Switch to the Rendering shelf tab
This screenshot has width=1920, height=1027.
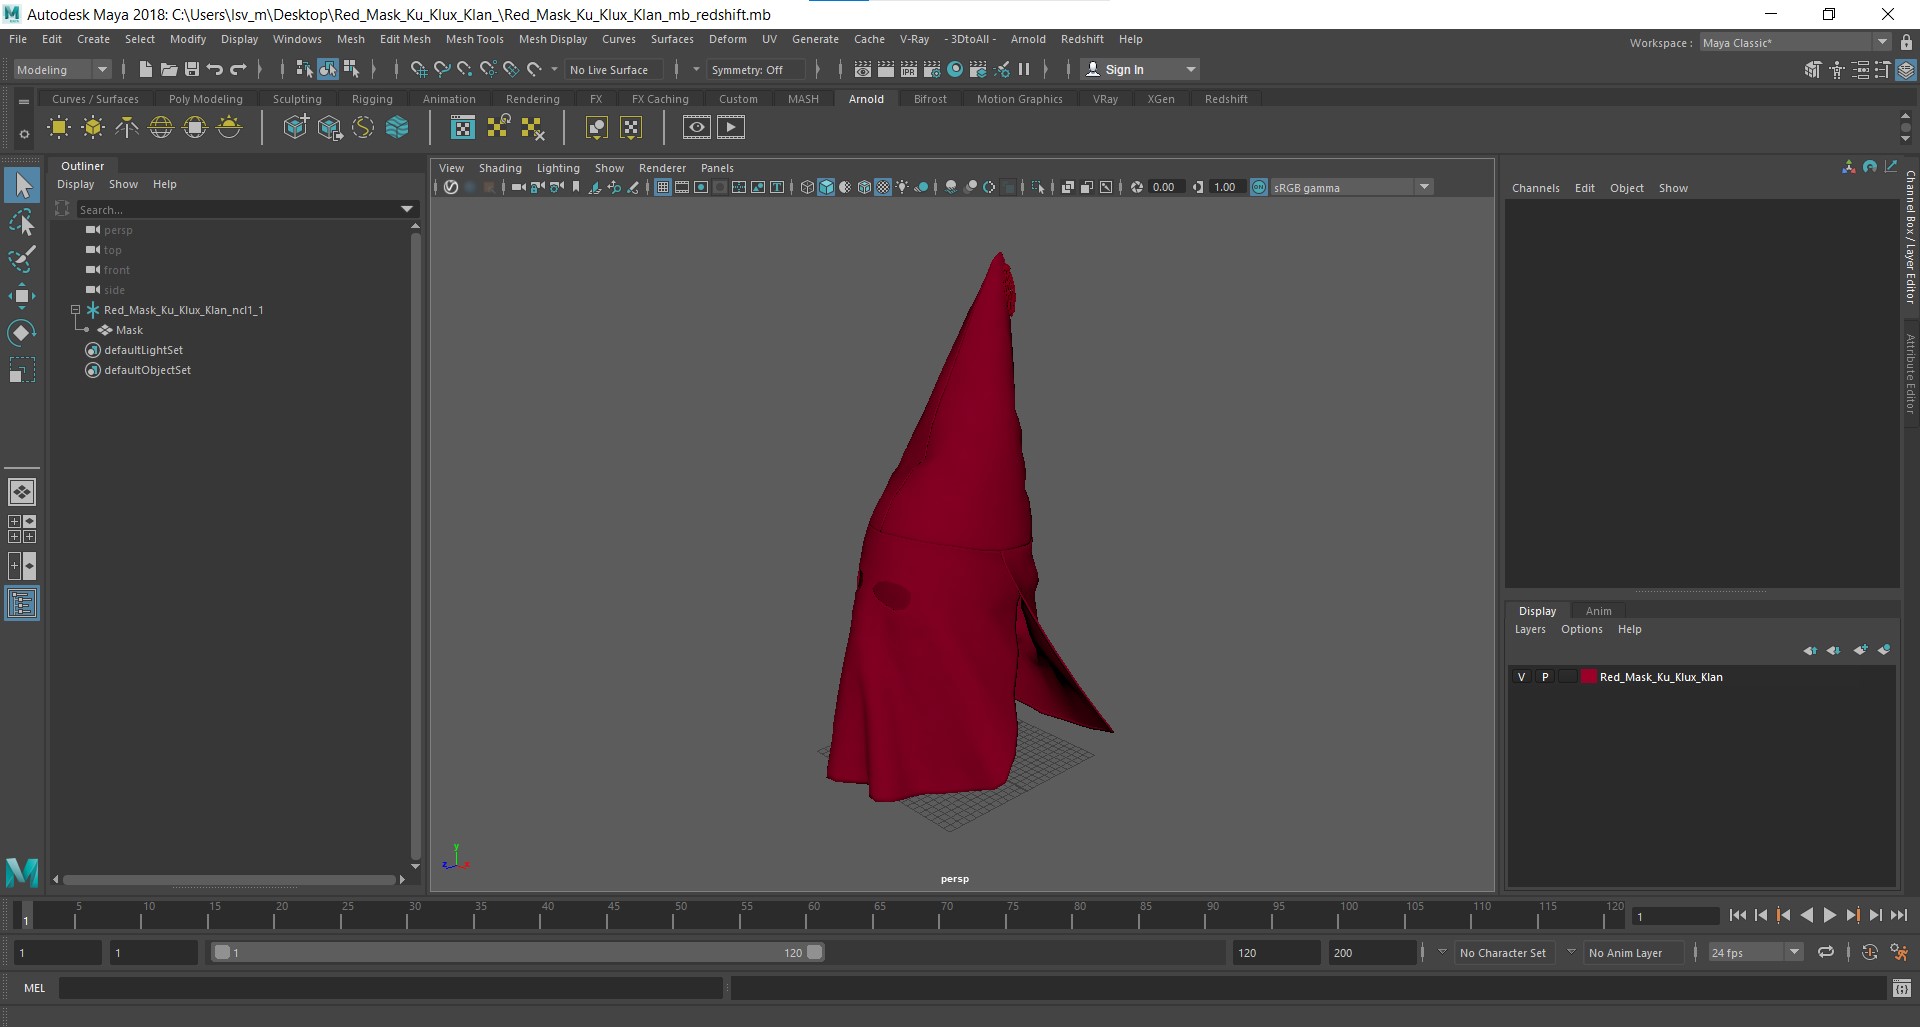pos(532,99)
